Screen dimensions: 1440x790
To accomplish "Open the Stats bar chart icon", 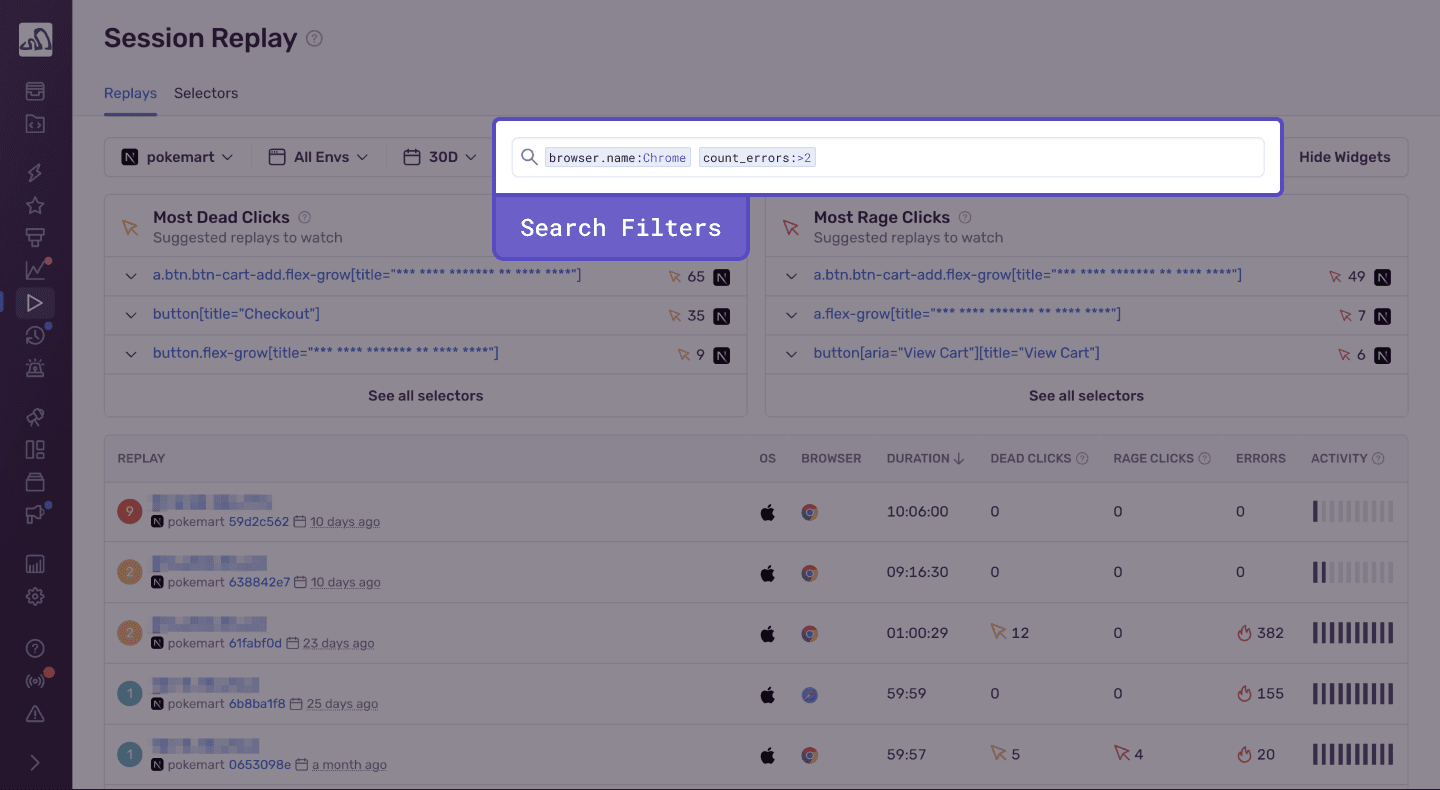I will click(x=35, y=563).
